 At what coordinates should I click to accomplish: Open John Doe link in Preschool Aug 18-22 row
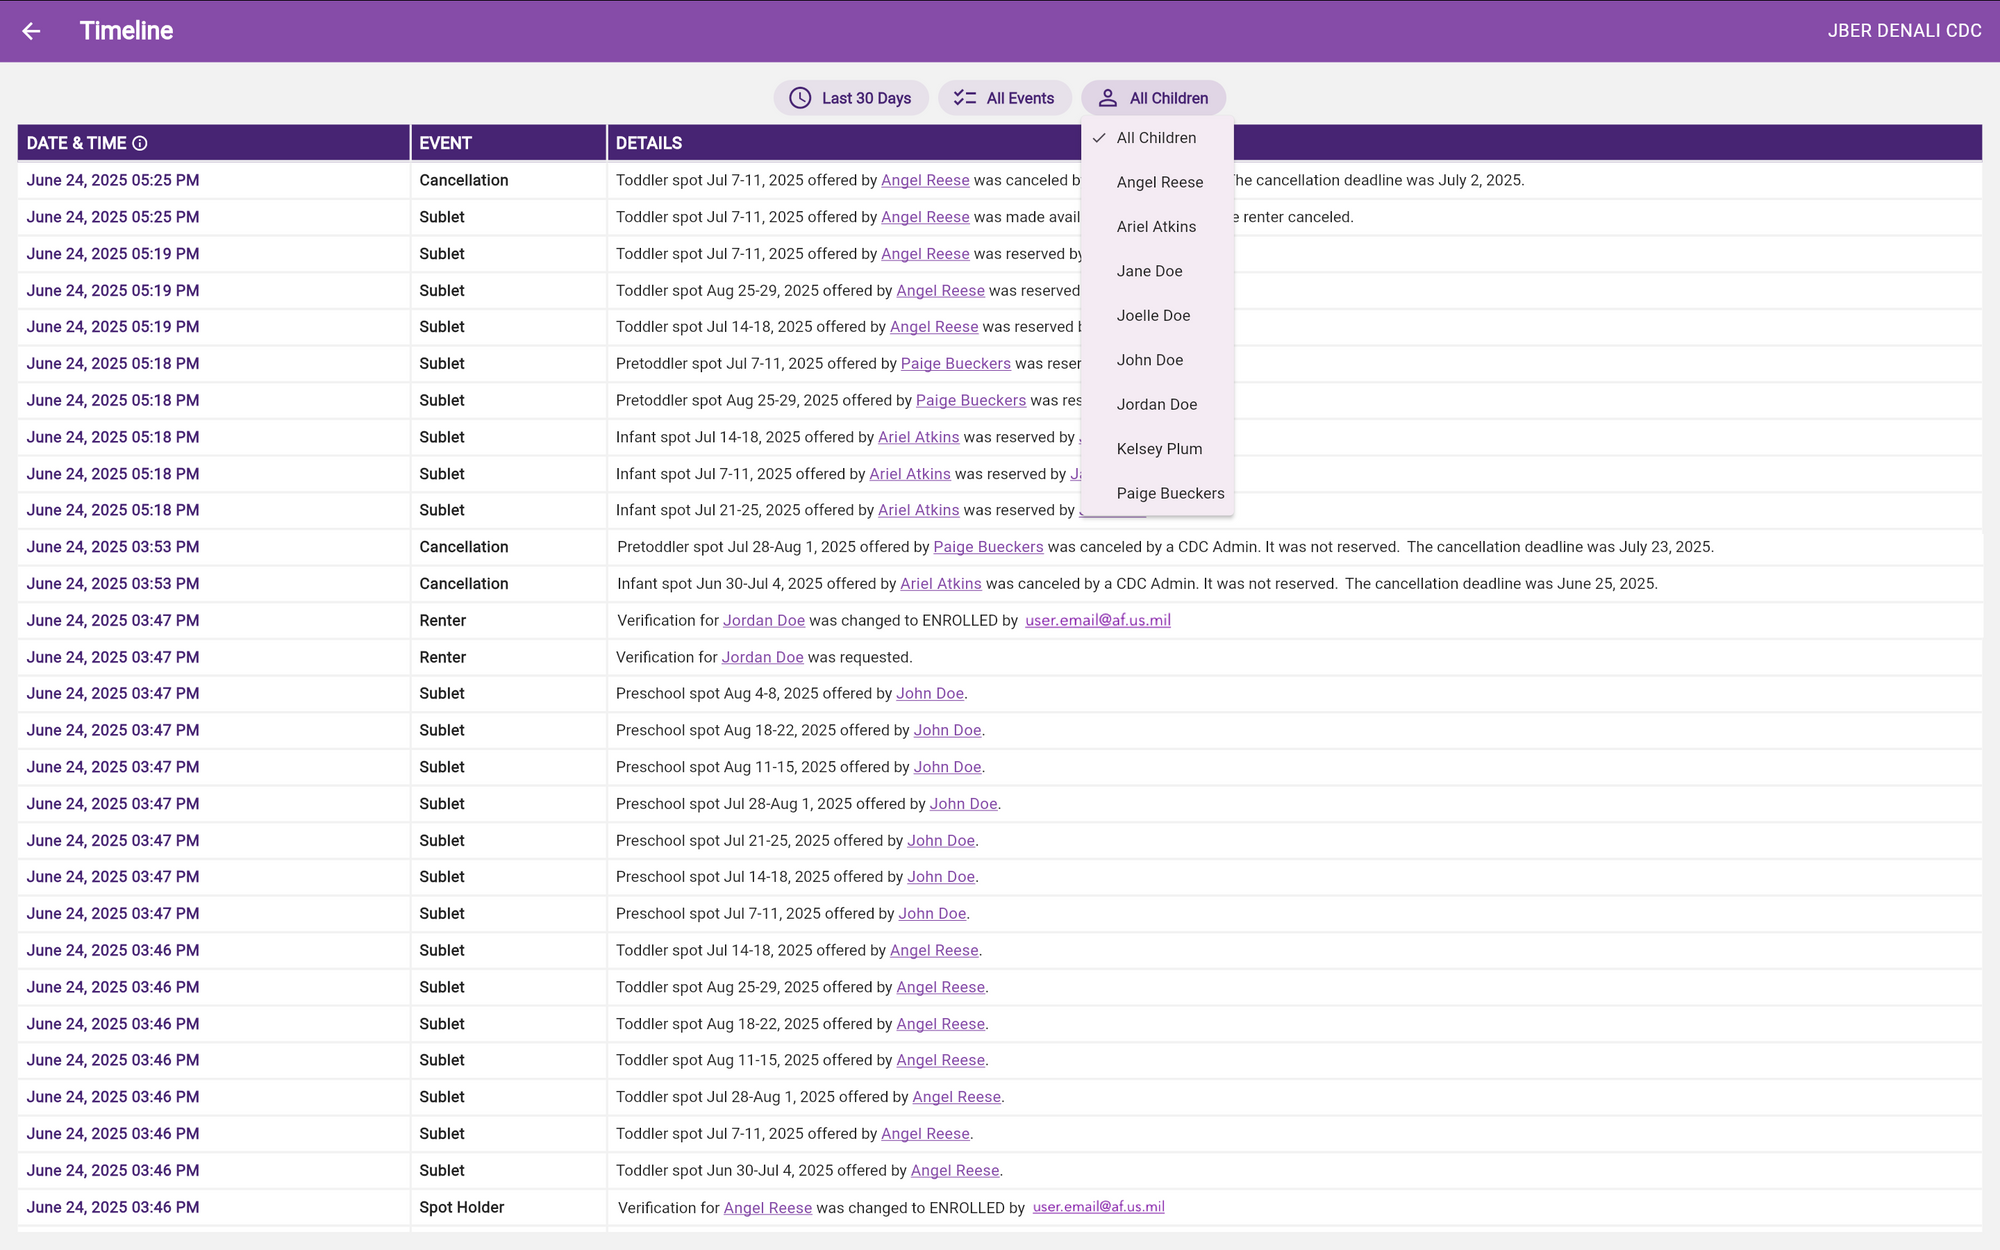(x=947, y=731)
